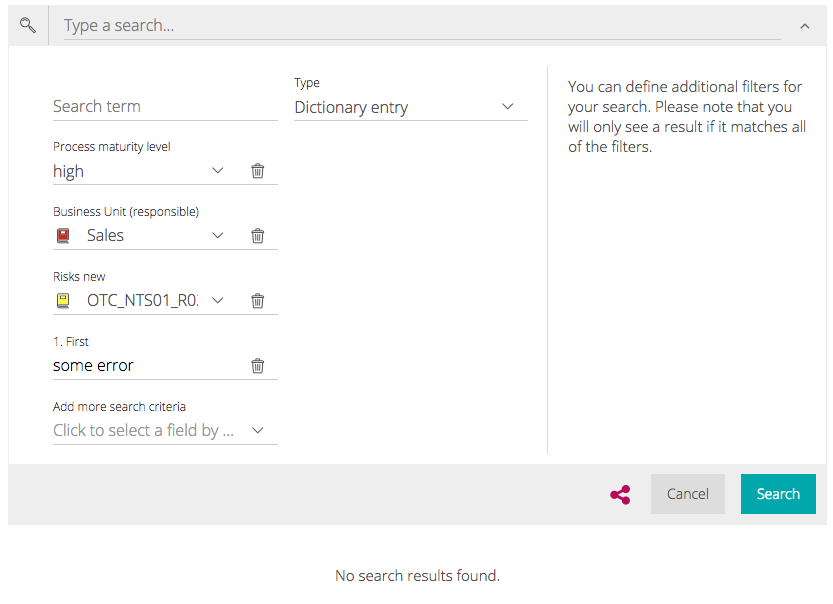The width and height of the screenshot is (833, 604).
Task: Click the pink share icon
Action: tap(620, 495)
